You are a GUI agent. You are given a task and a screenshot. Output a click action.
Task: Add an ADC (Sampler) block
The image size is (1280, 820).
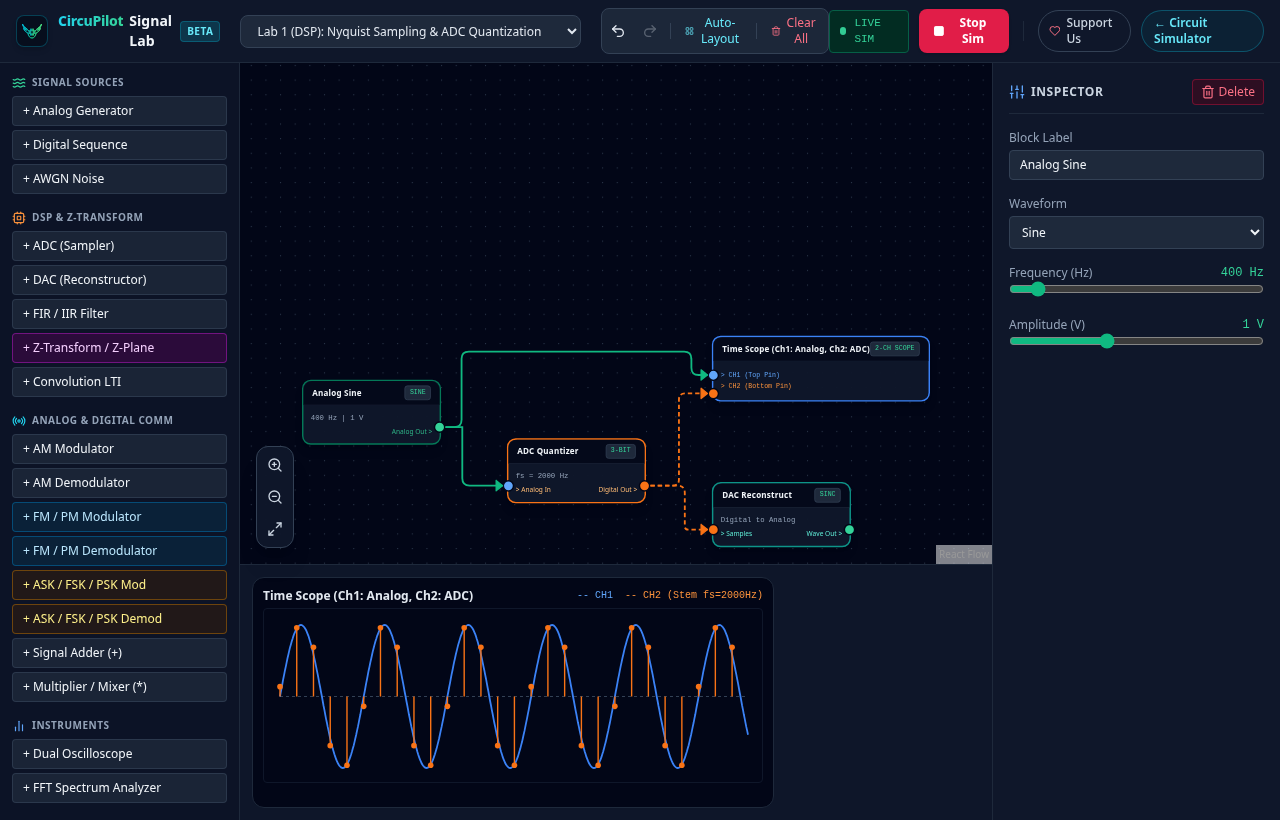pos(119,246)
